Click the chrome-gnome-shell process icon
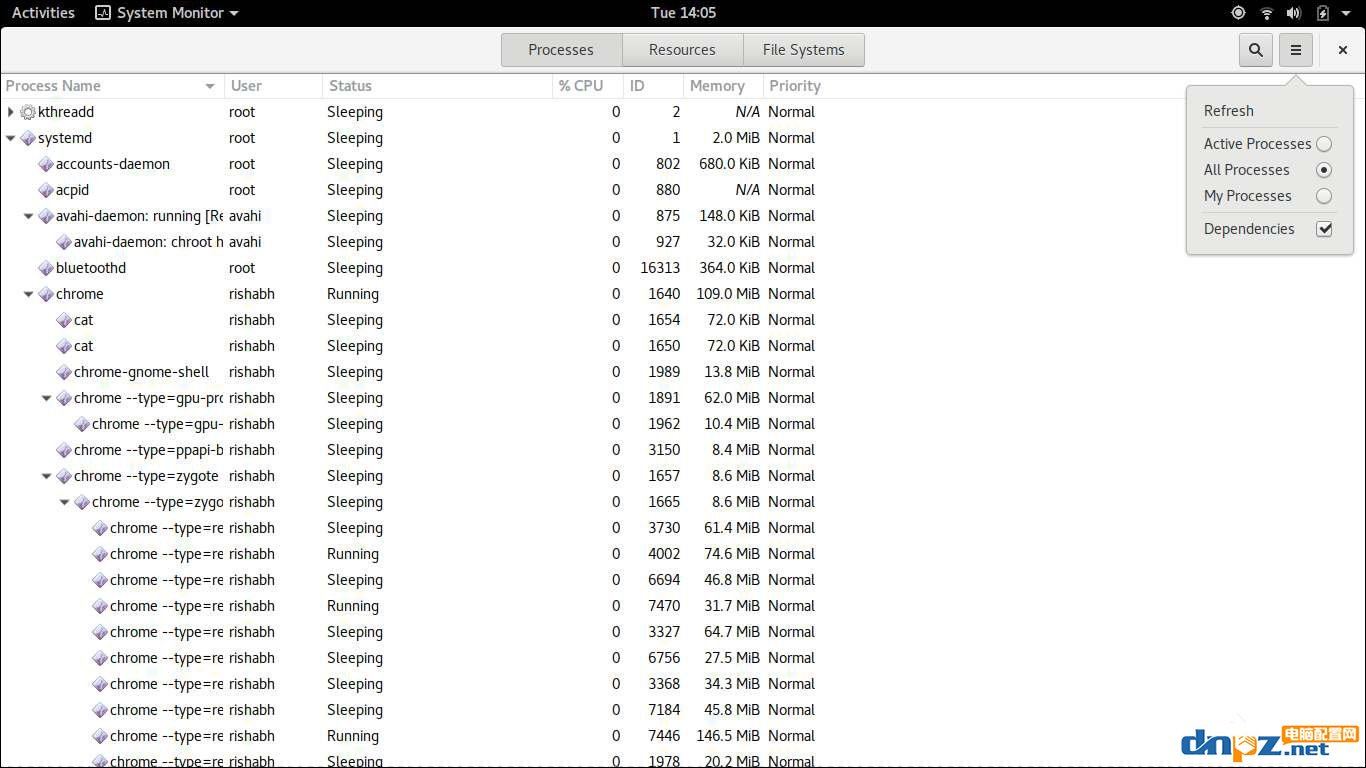Screen dimensions: 1366x768 click(64, 372)
